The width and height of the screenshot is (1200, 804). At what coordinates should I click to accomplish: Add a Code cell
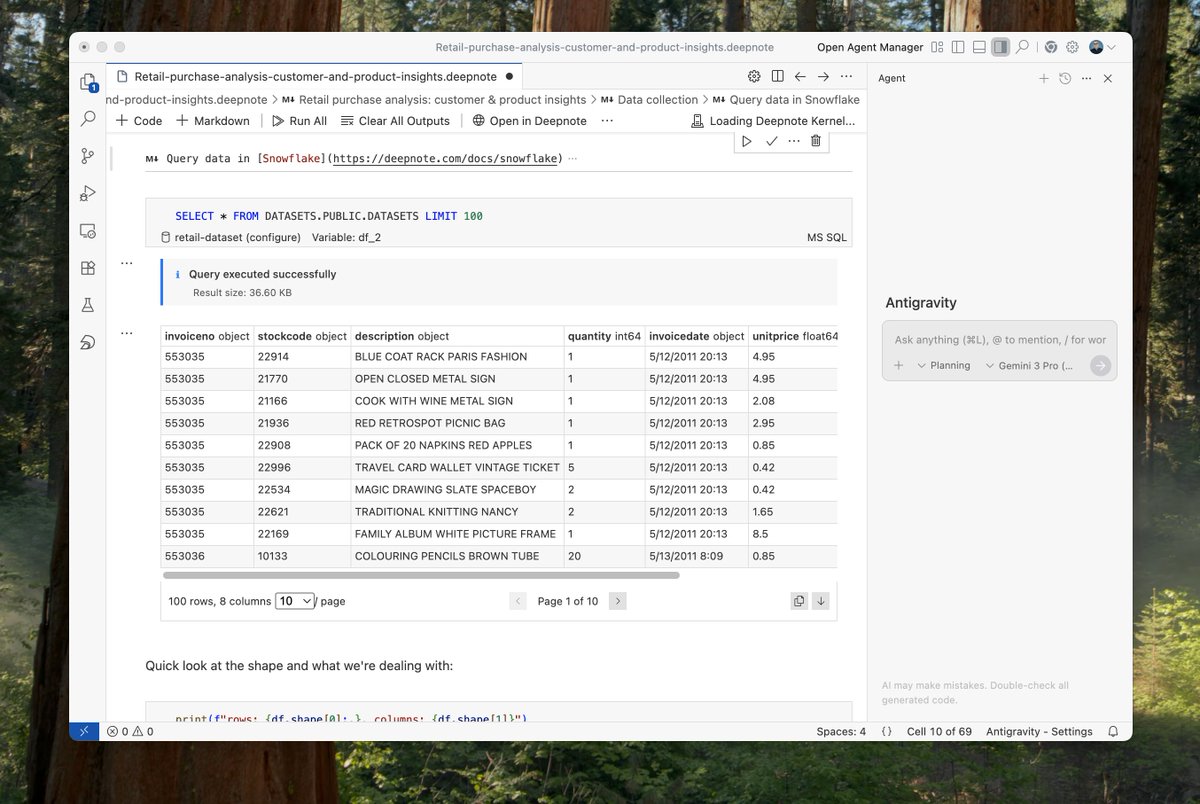[x=139, y=121]
